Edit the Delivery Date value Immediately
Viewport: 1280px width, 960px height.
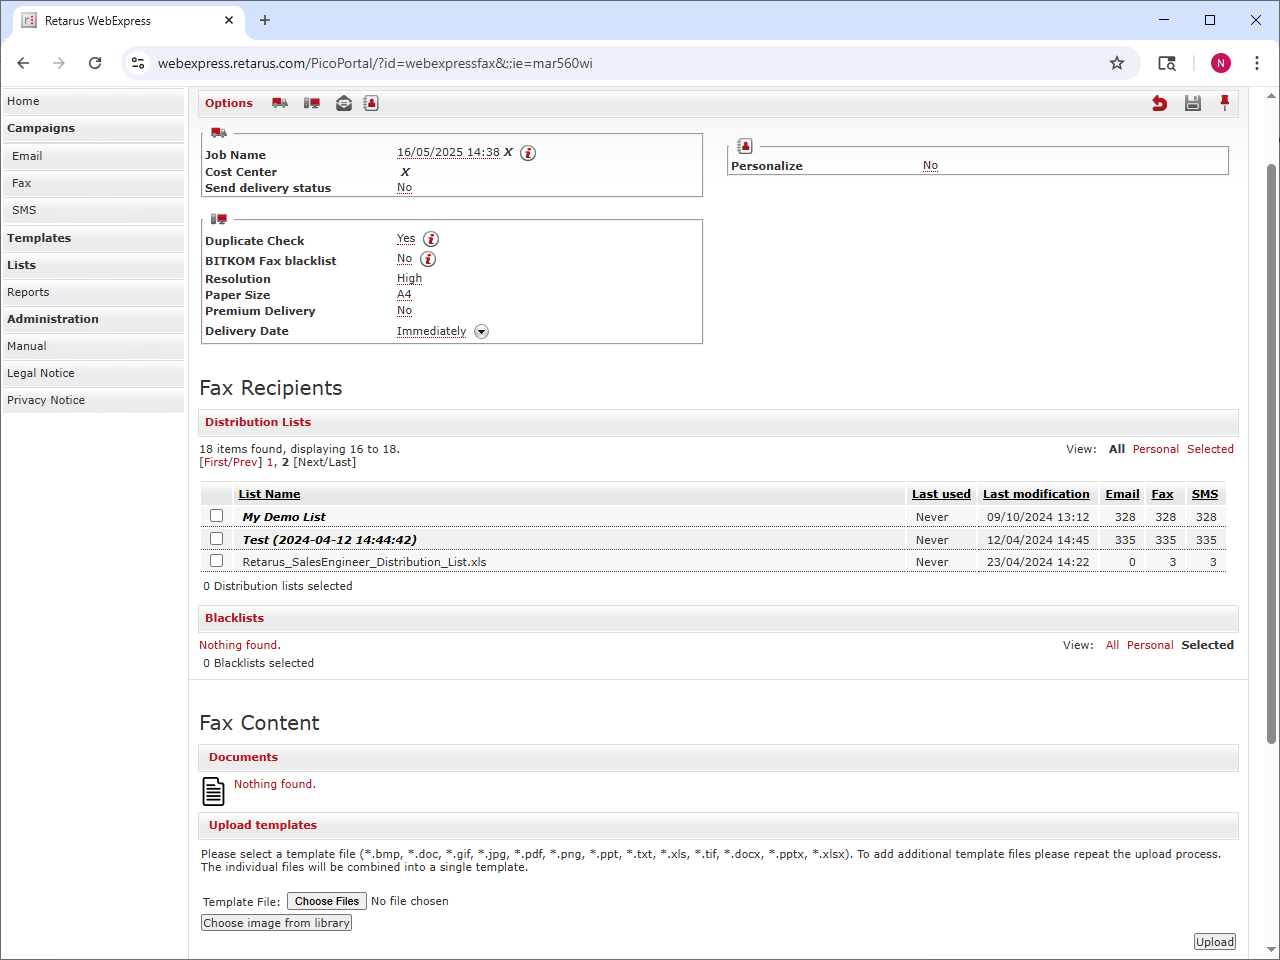tap(431, 332)
